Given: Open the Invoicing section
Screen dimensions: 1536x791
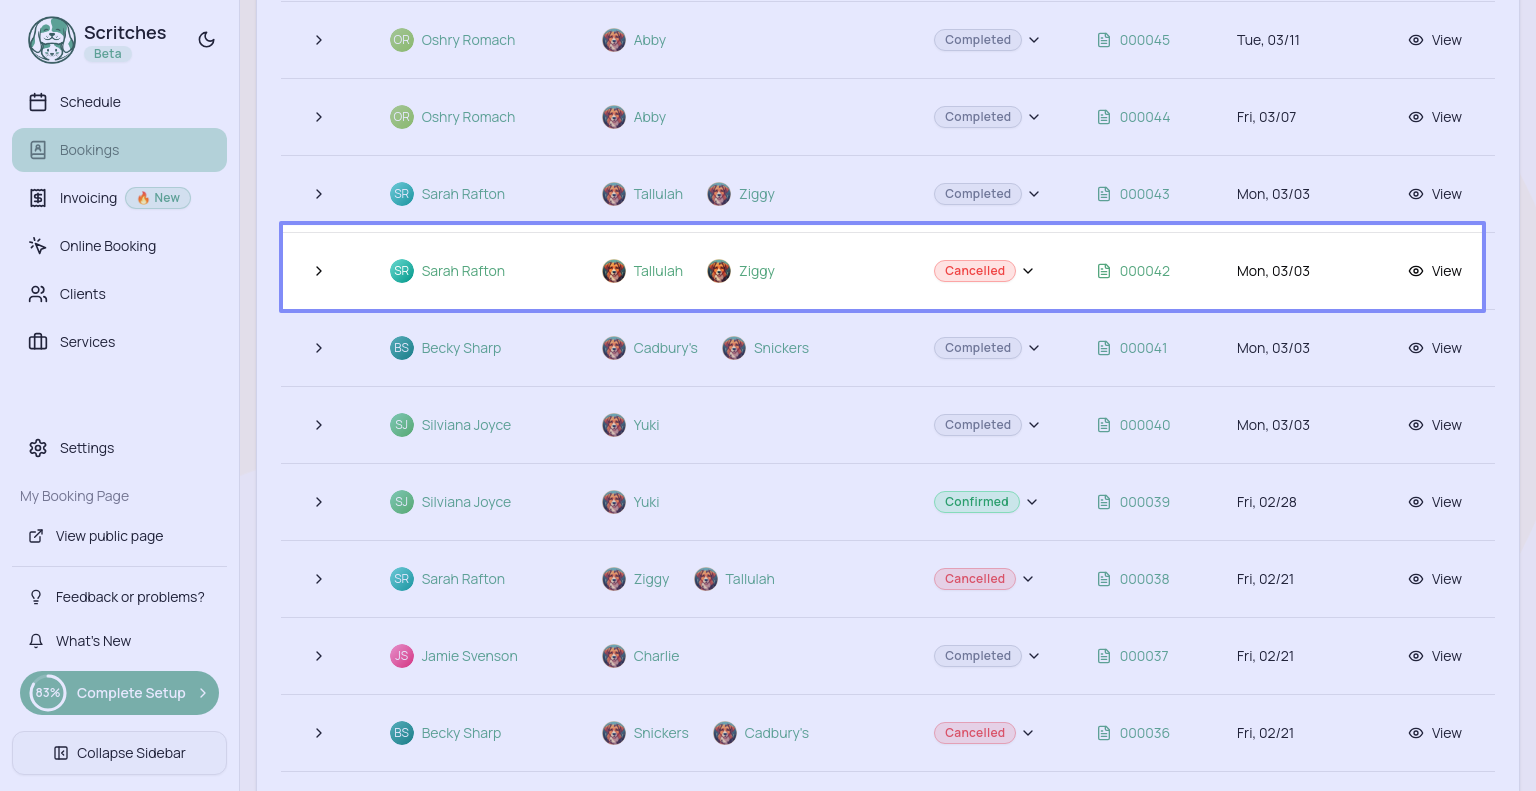Looking at the screenshot, I should pos(88,198).
